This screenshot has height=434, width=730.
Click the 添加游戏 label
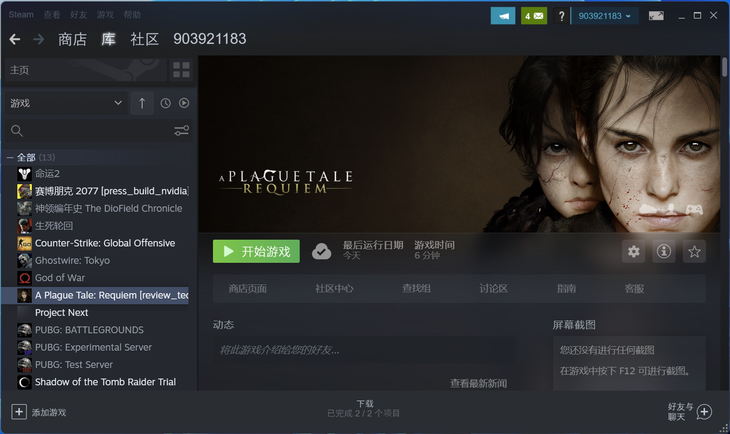[x=49, y=413]
